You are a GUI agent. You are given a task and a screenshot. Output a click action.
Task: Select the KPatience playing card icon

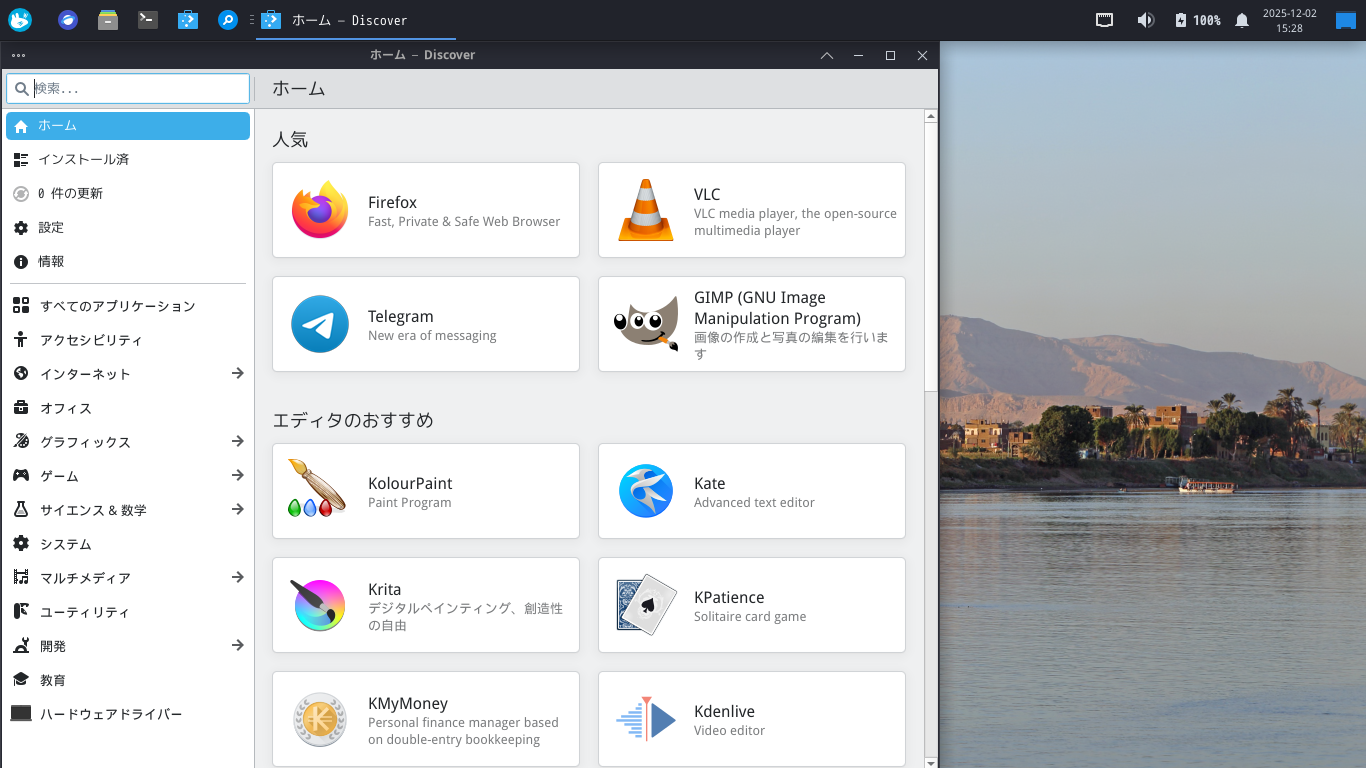pos(645,605)
